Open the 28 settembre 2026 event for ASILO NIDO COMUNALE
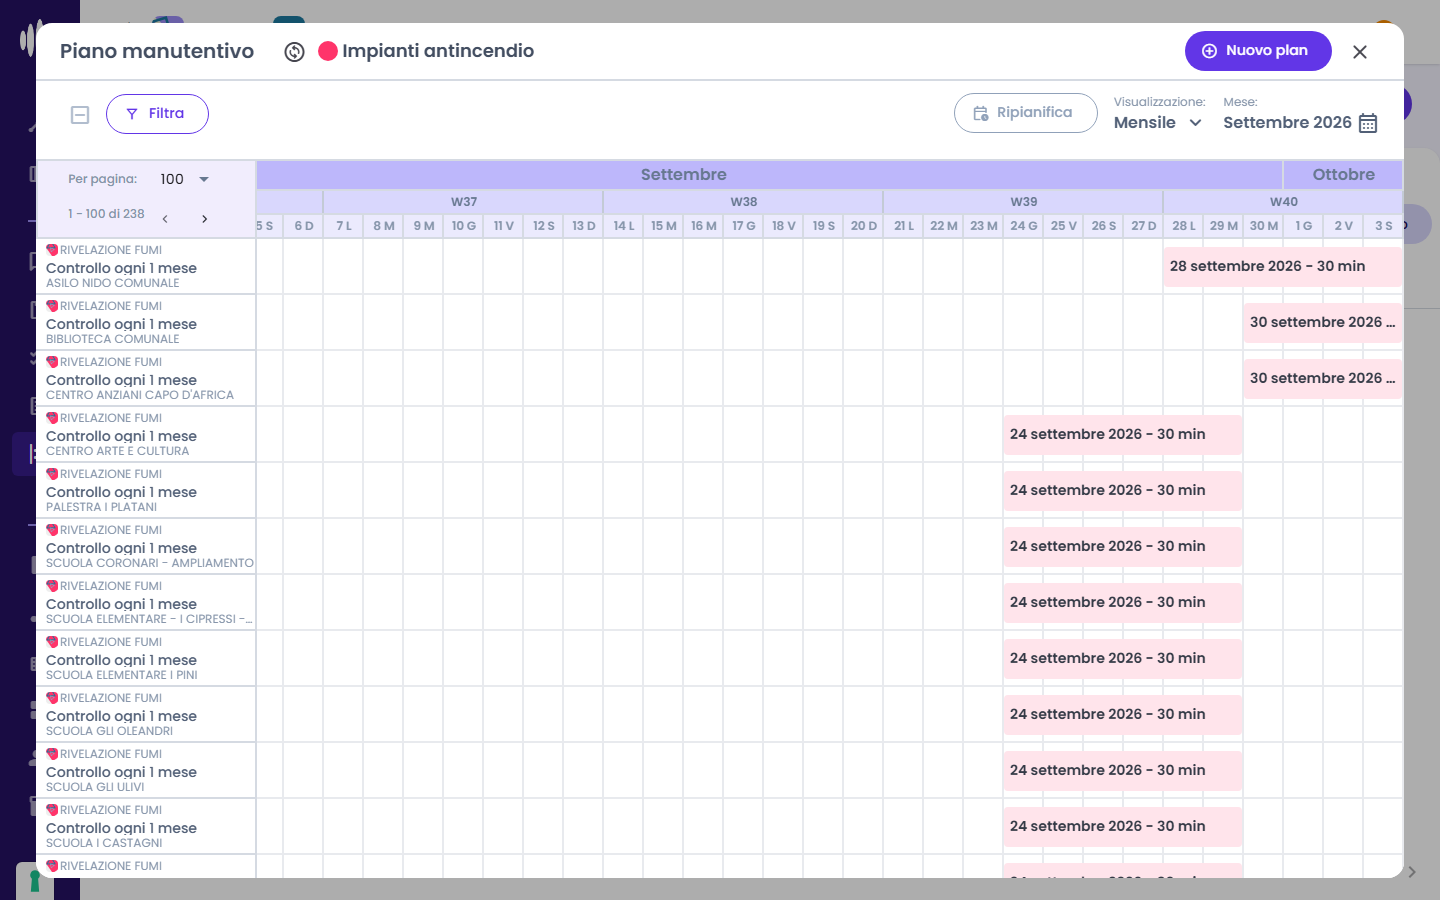Viewport: 1440px width, 900px height. (1283, 267)
